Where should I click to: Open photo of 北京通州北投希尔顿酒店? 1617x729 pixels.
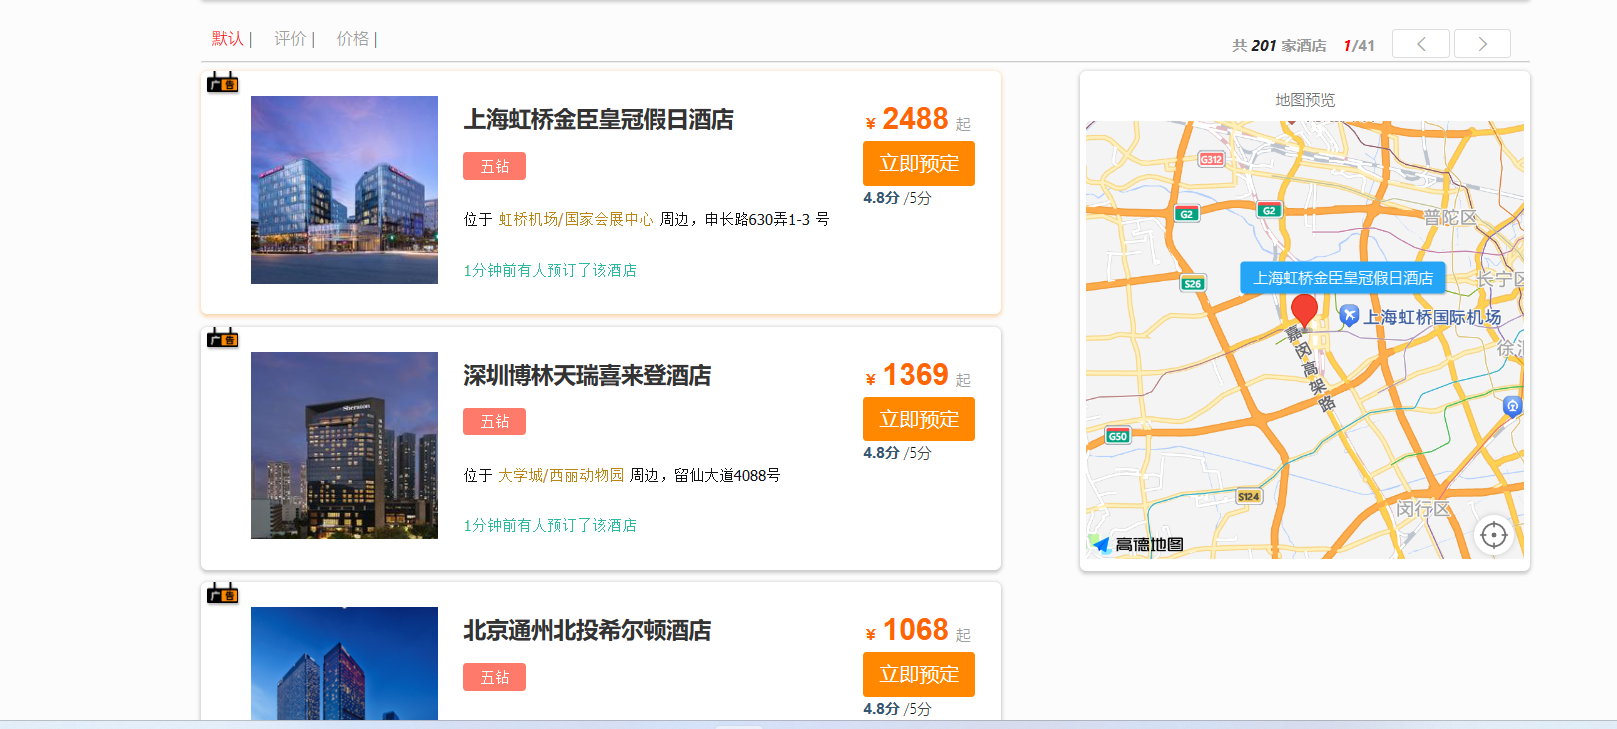point(344,663)
